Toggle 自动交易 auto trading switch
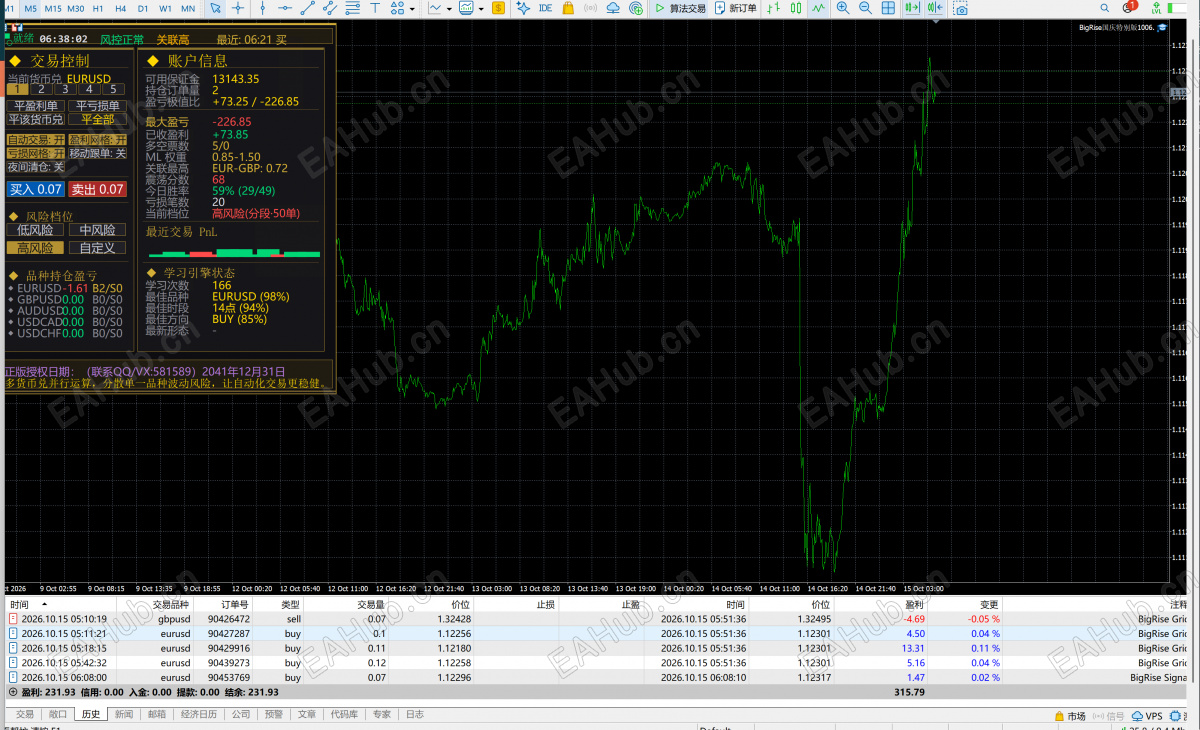The height and width of the screenshot is (730, 1200). point(36,140)
